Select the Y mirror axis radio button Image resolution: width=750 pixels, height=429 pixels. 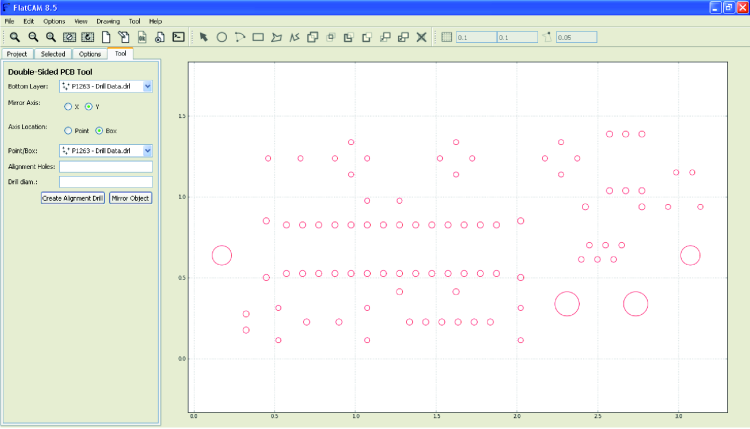[x=88, y=107]
